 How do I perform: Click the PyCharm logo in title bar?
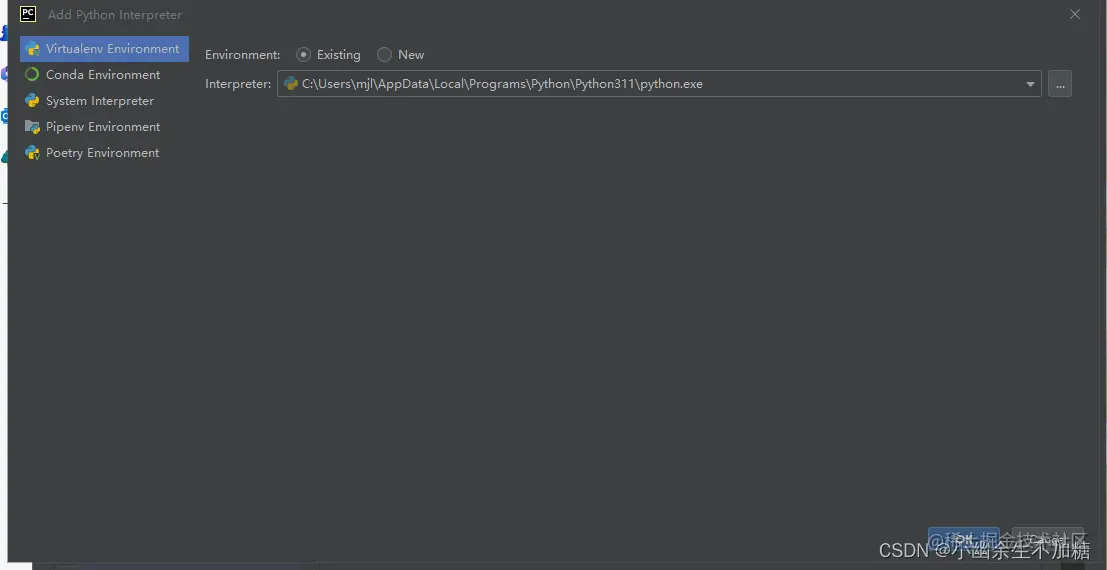(x=28, y=14)
